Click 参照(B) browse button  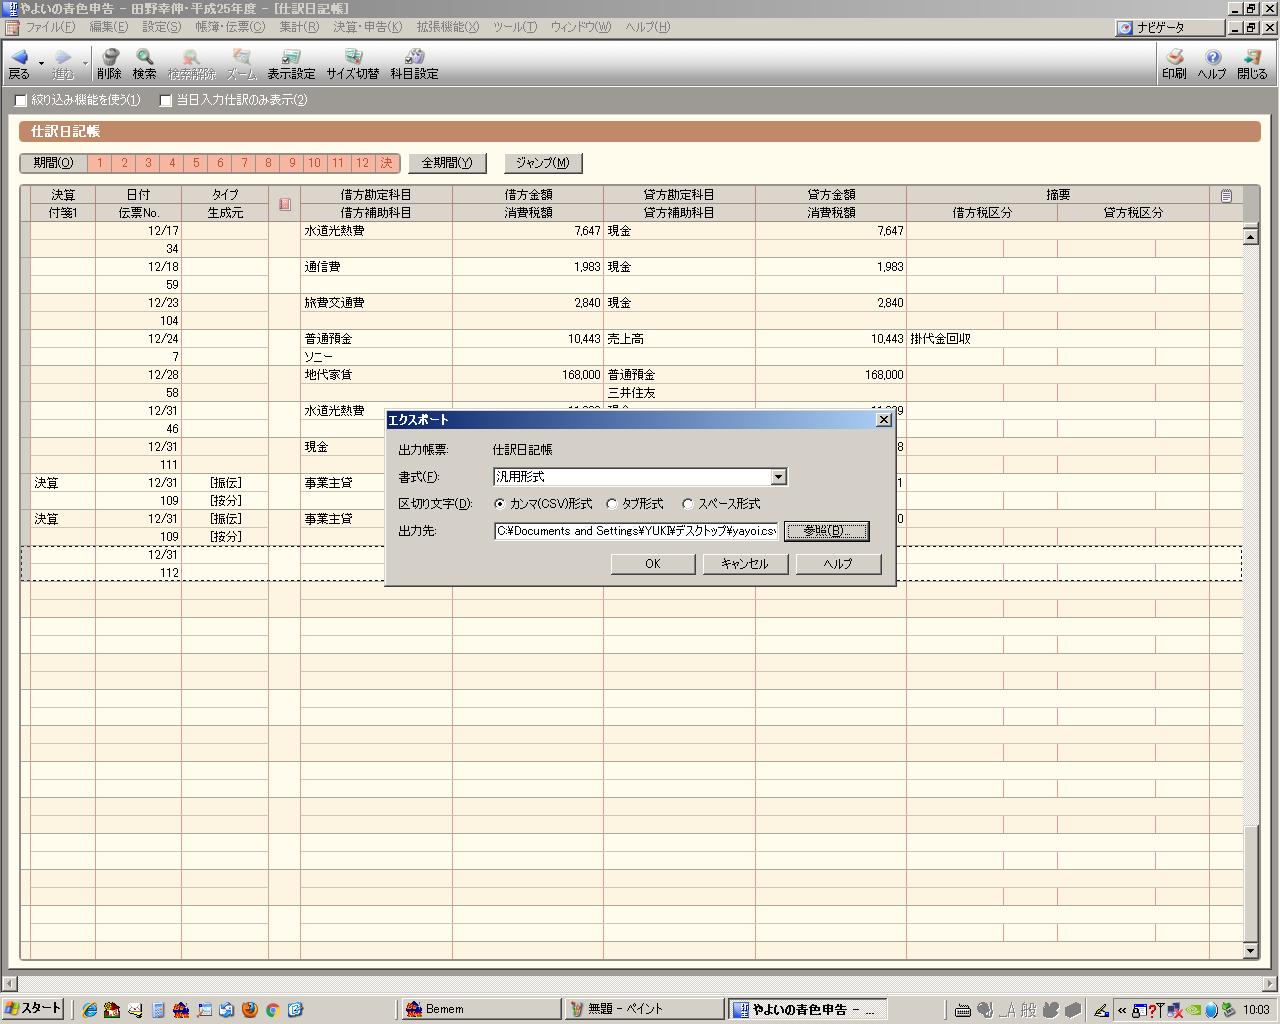pyautogui.click(x=826, y=531)
